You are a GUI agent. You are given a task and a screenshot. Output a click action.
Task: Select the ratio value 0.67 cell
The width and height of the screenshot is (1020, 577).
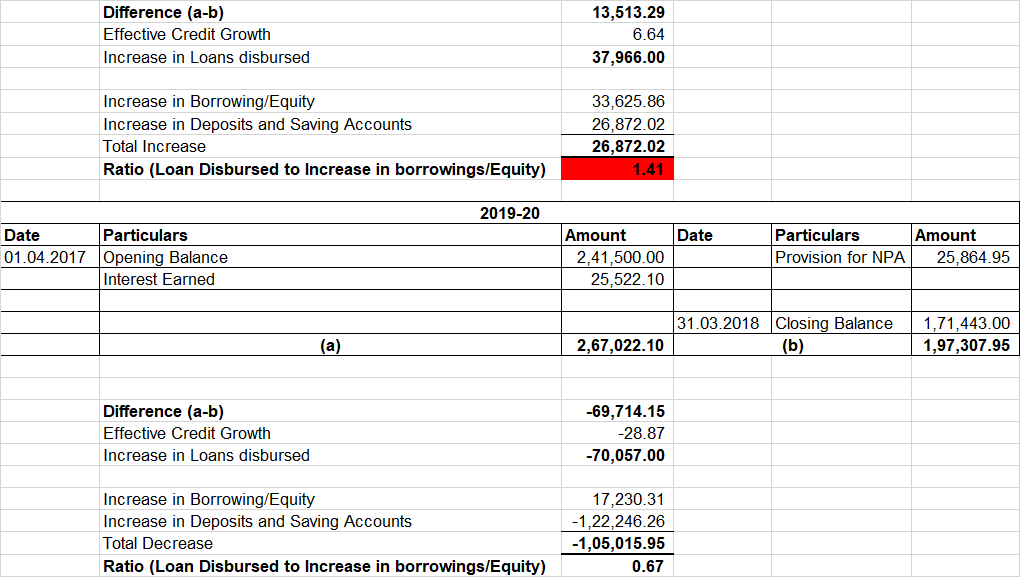coord(617,566)
